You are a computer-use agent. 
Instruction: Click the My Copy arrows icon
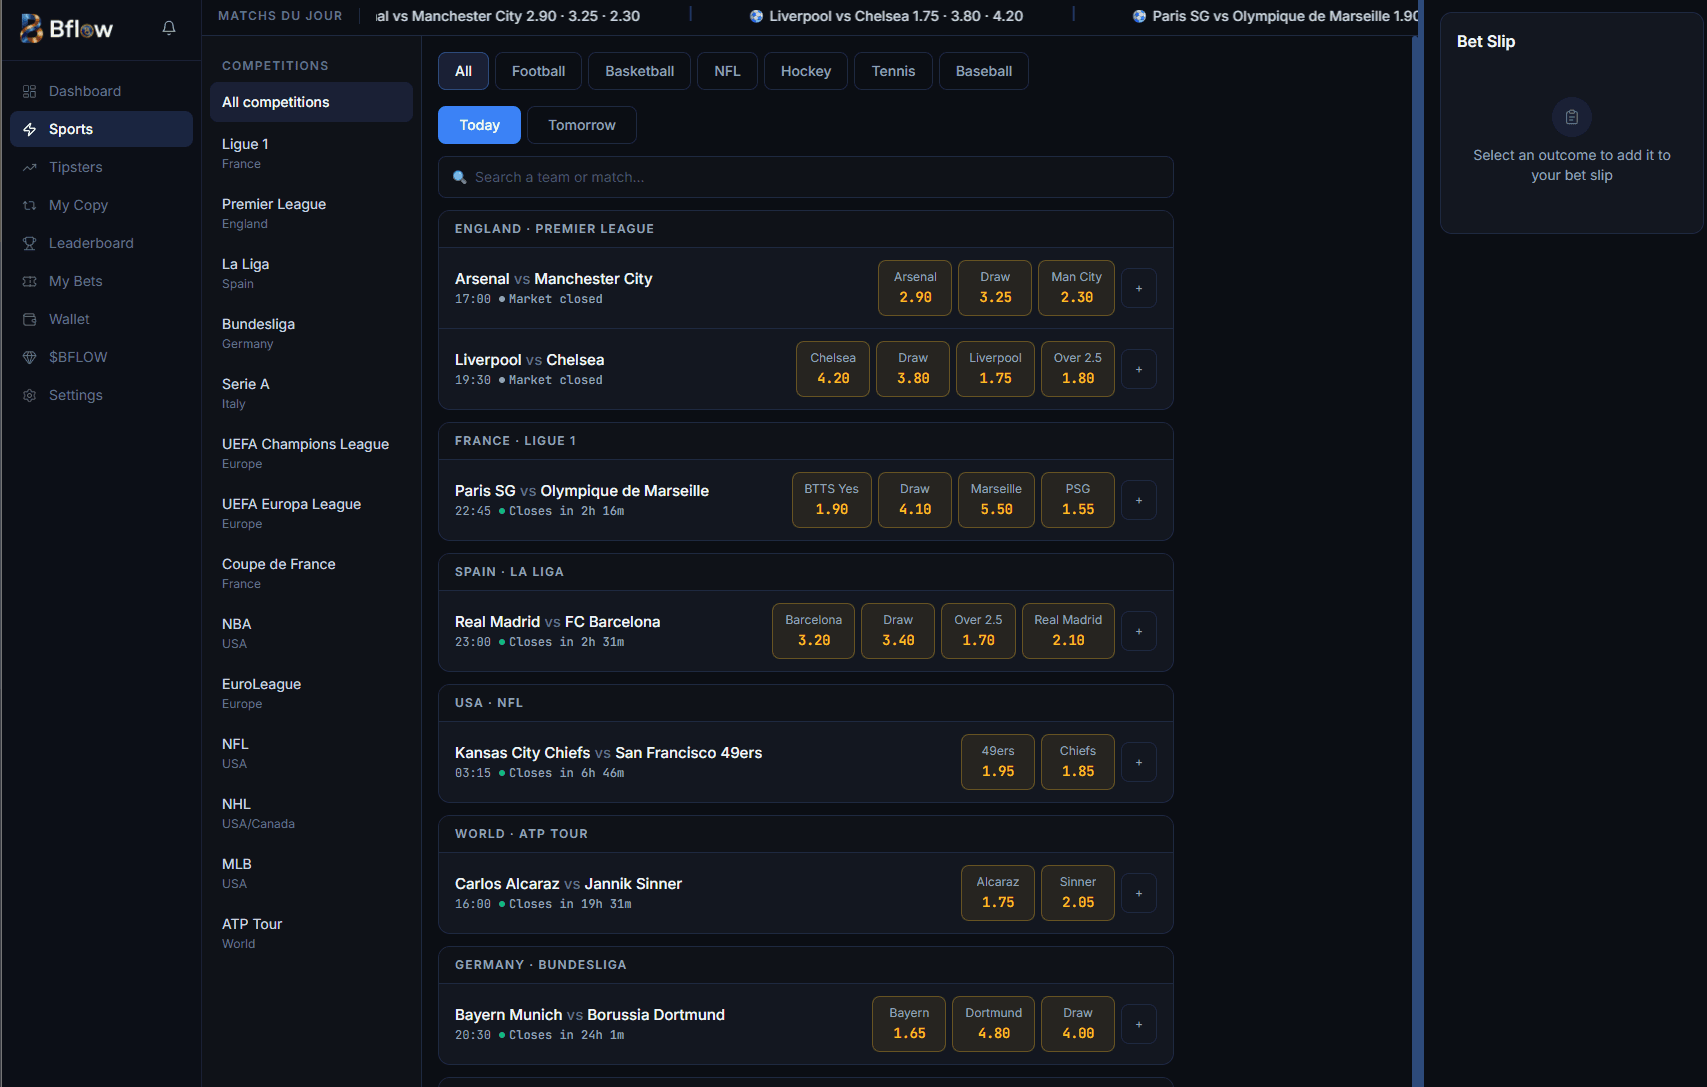coord(29,205)
